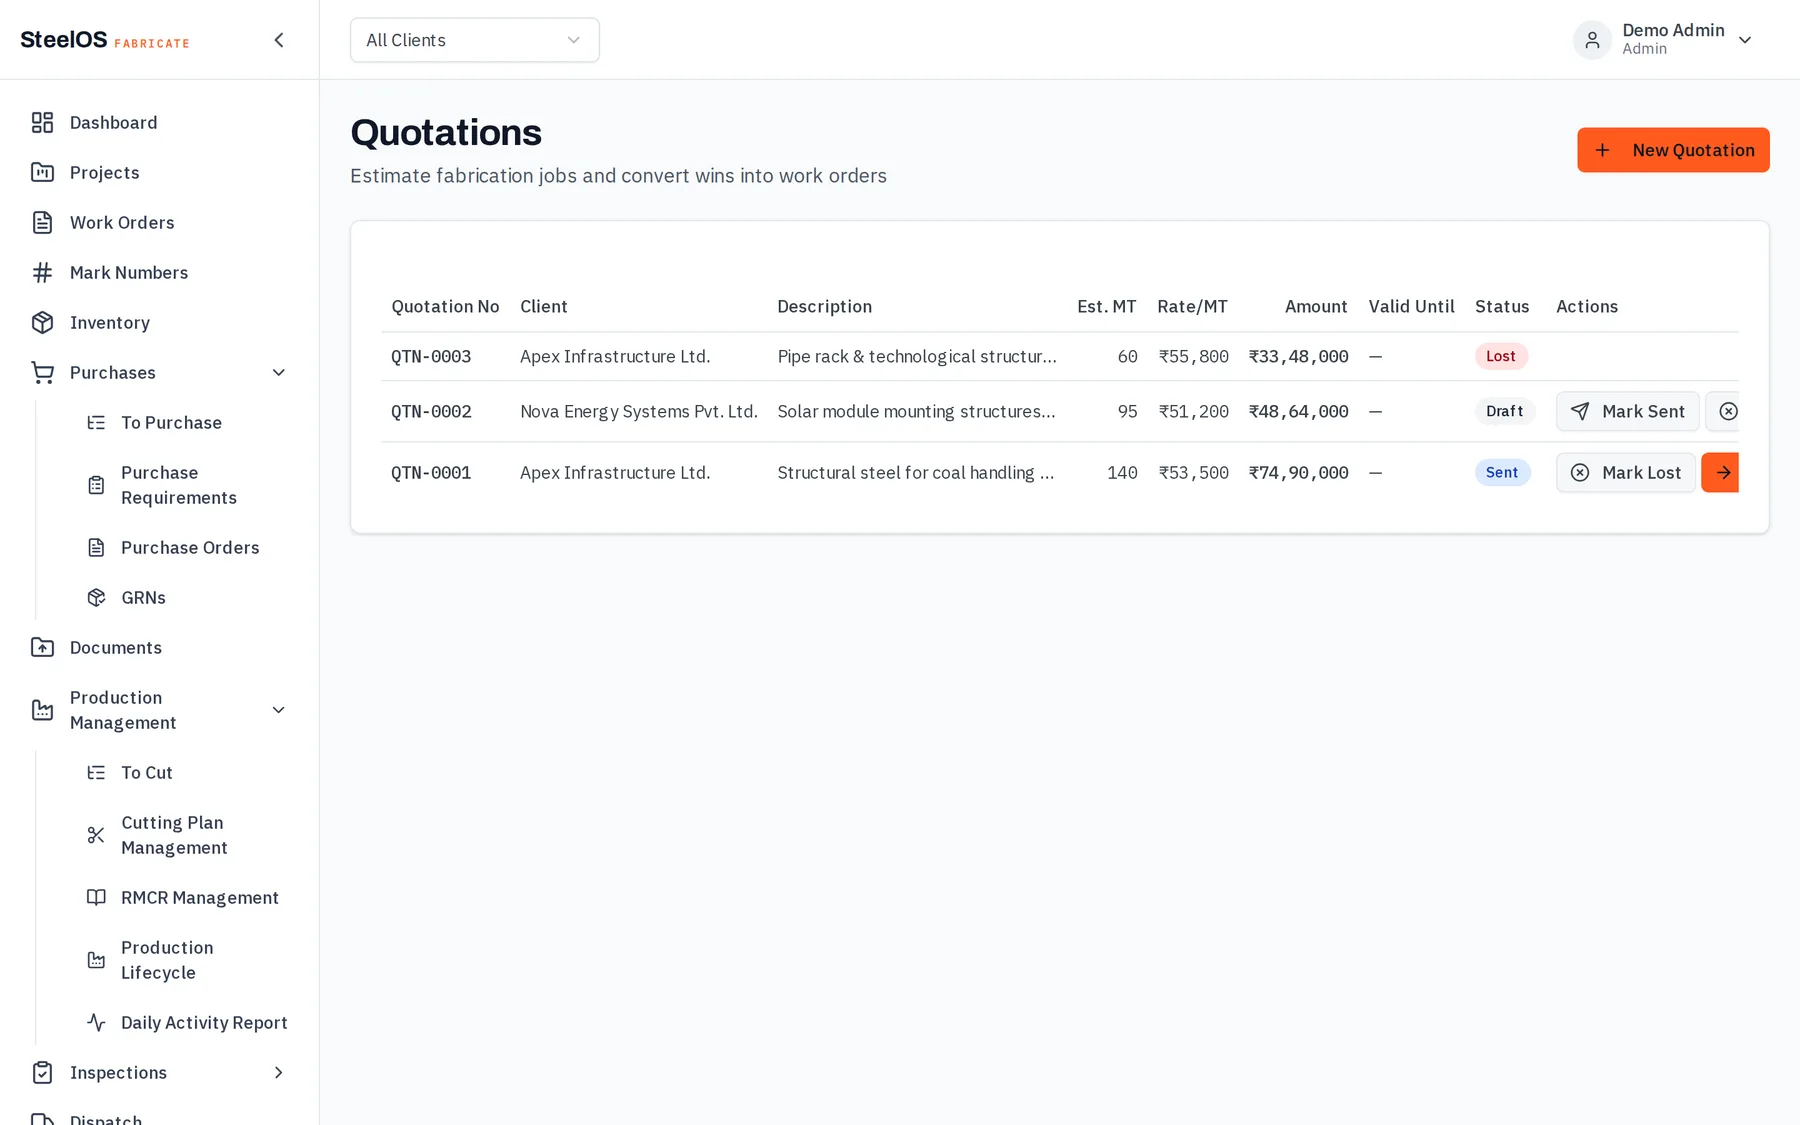Open the Inventory section
The height and width of the screenshot is (1125, 1800).
[x=160, y=322]
